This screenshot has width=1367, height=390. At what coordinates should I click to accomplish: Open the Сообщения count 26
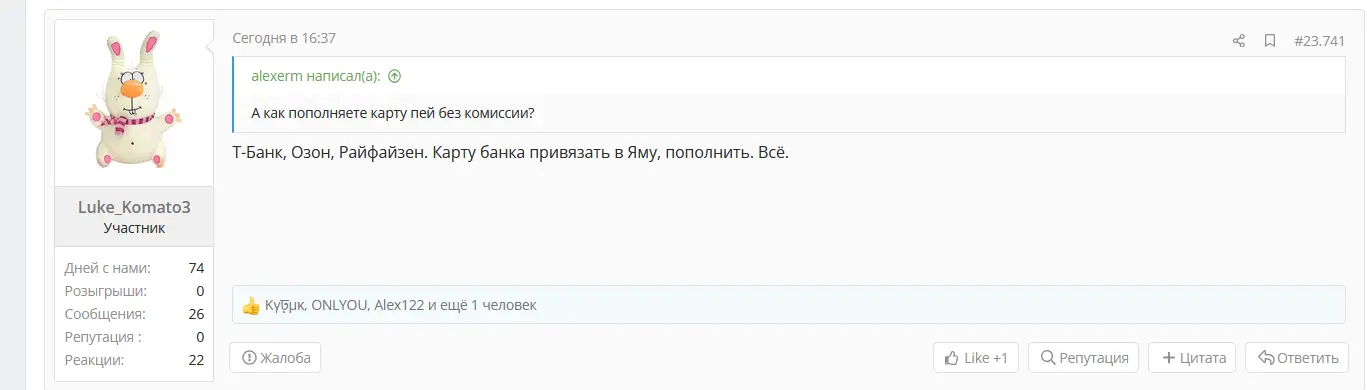tap(195, 314)
